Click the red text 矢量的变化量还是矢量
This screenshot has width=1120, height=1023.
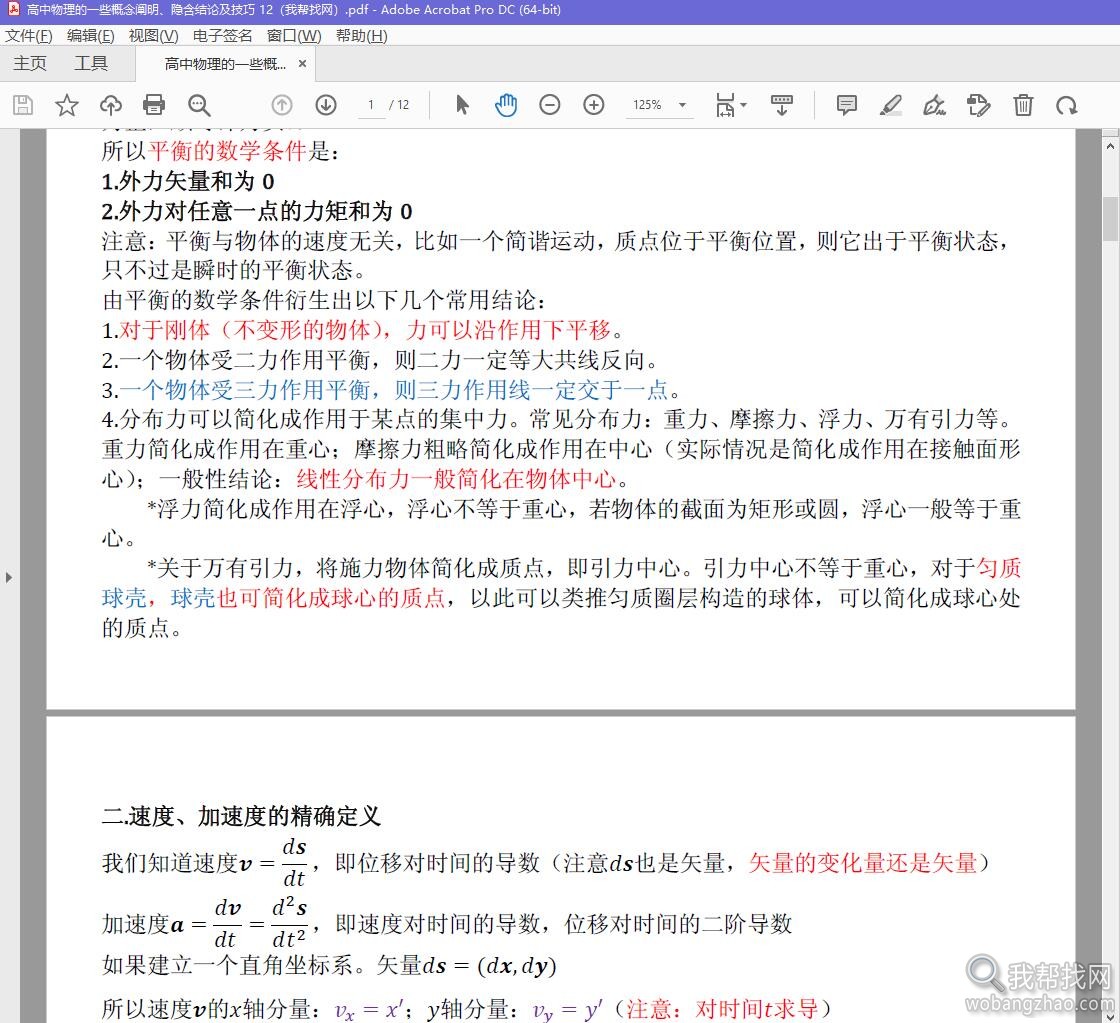862,863
